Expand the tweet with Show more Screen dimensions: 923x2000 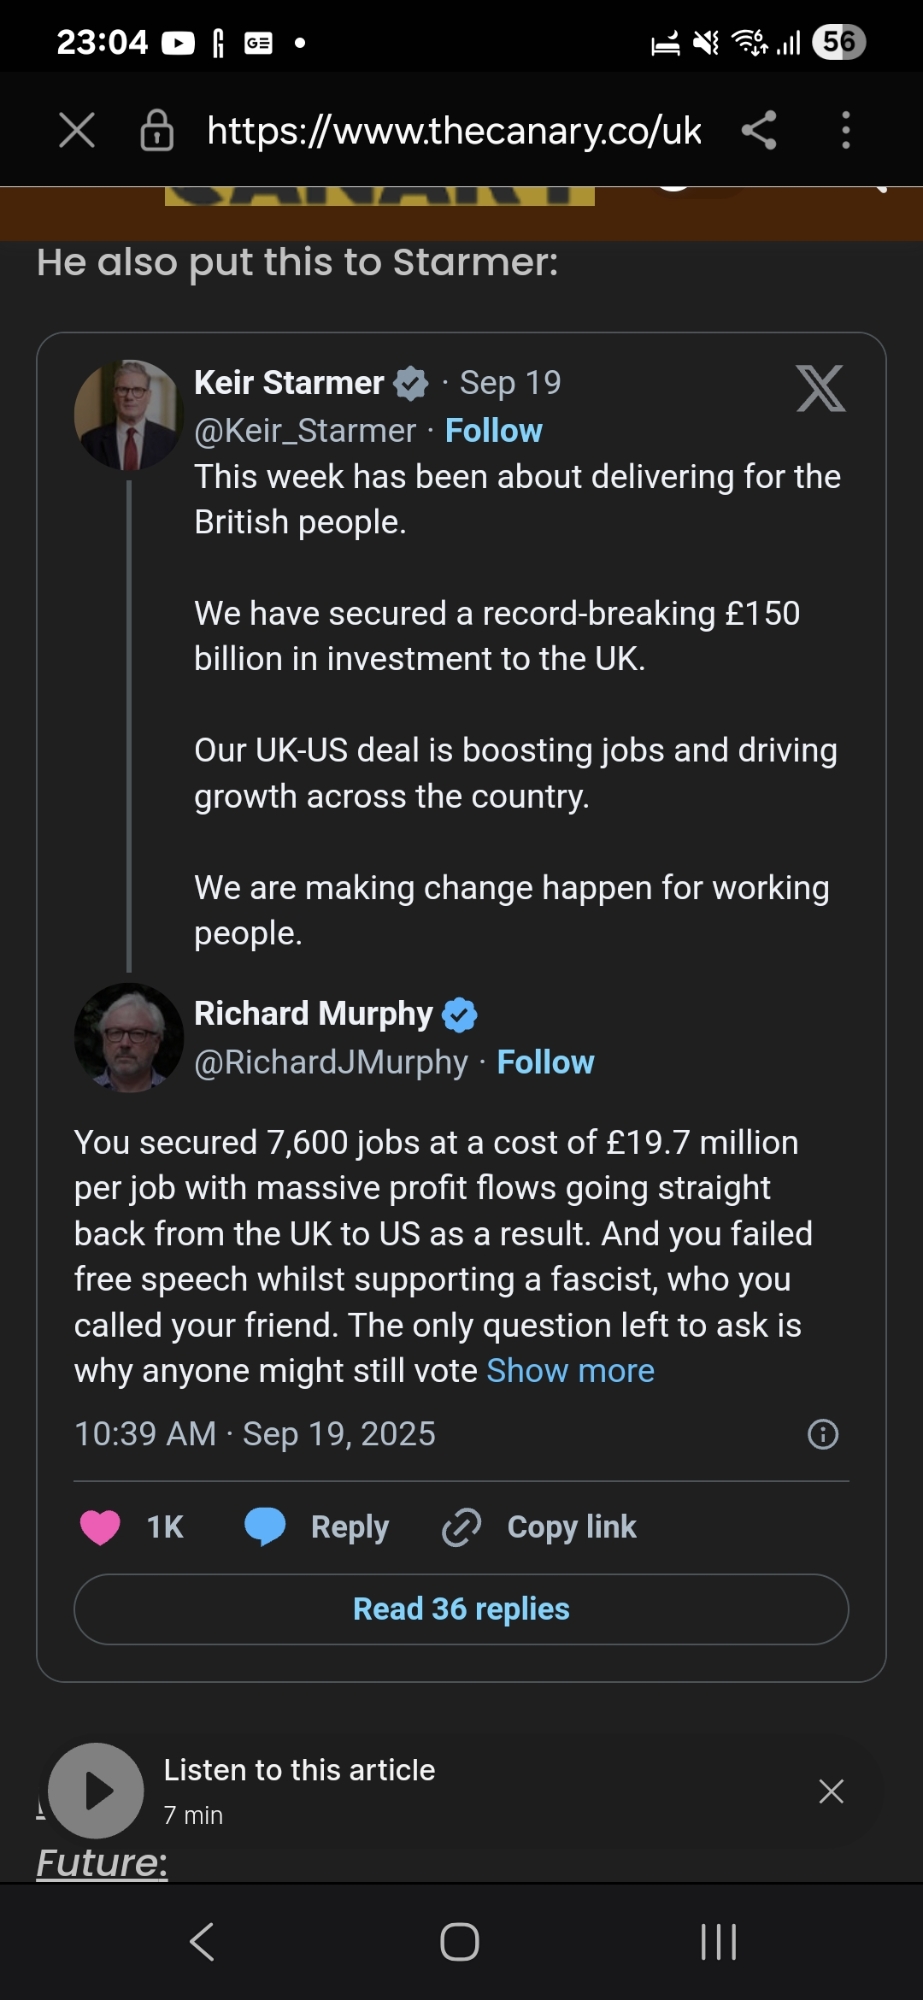pyautogui.click(x=570, y=1371)
